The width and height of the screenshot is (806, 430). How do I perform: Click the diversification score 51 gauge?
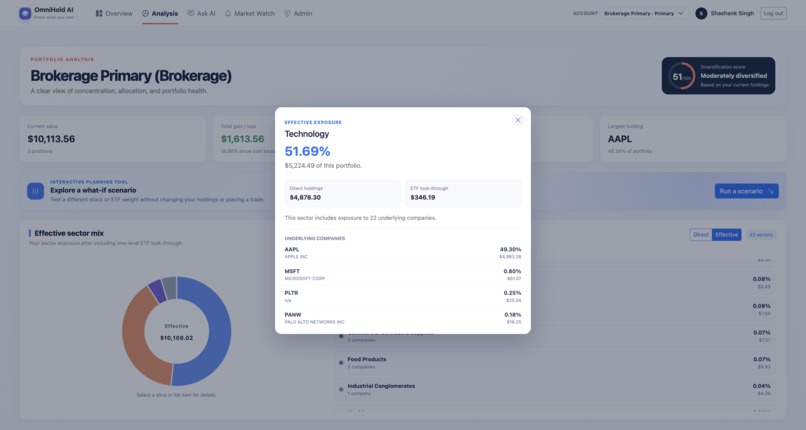point(681,76)
